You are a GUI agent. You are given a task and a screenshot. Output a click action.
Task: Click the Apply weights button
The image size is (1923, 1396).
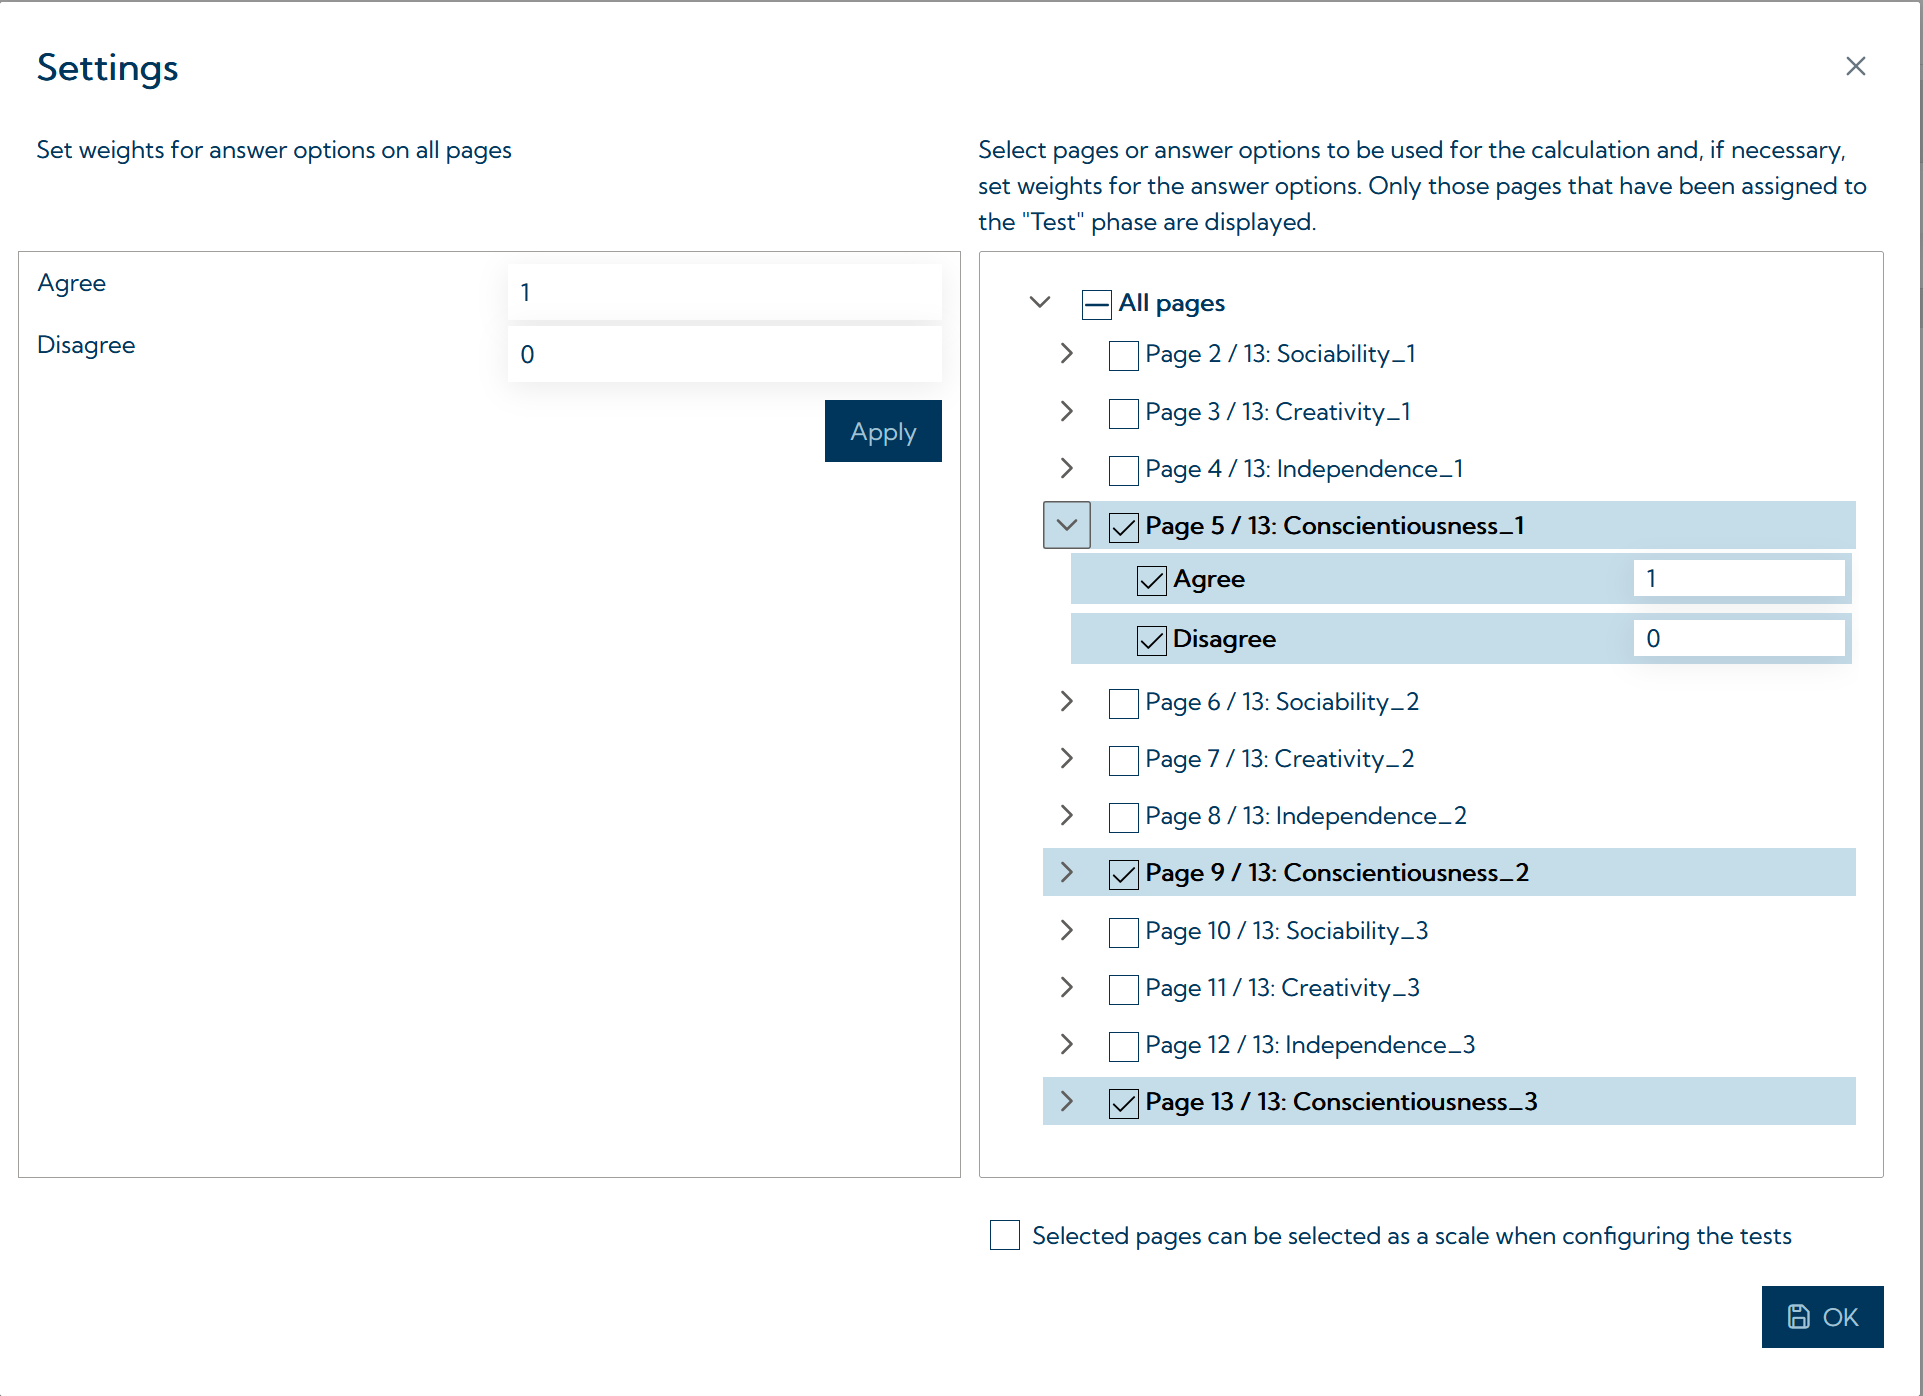point(882,432)
